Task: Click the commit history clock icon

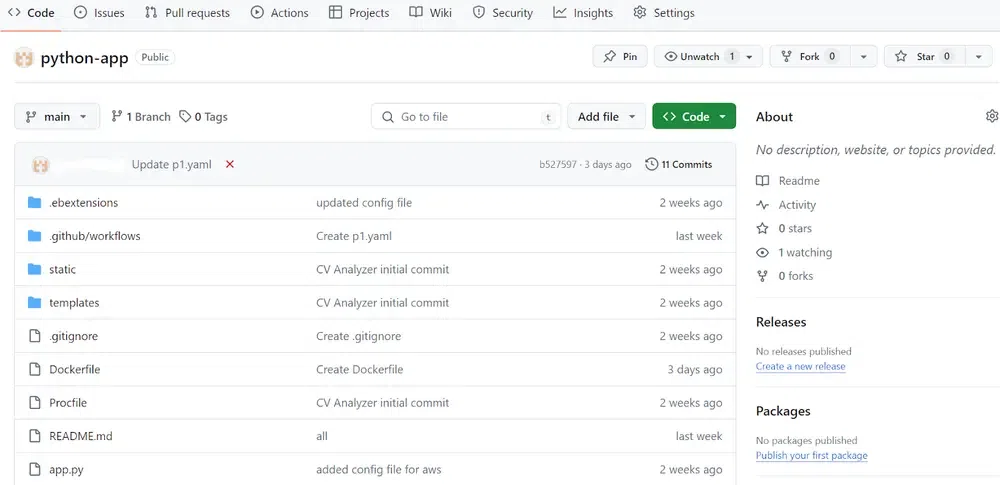Action: point(651,165)
